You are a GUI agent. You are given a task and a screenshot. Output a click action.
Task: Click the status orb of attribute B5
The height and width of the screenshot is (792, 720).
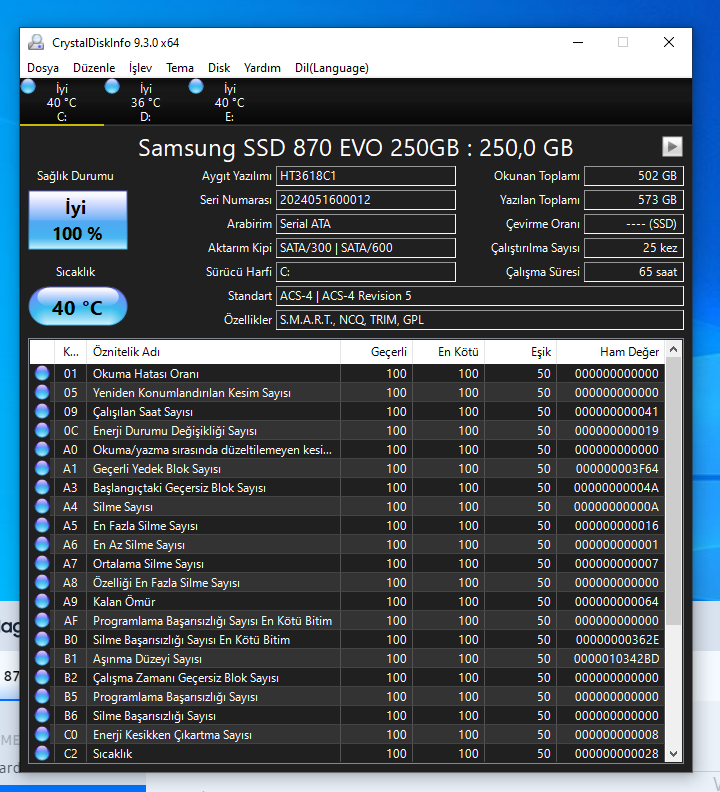[x=42, y=697]
